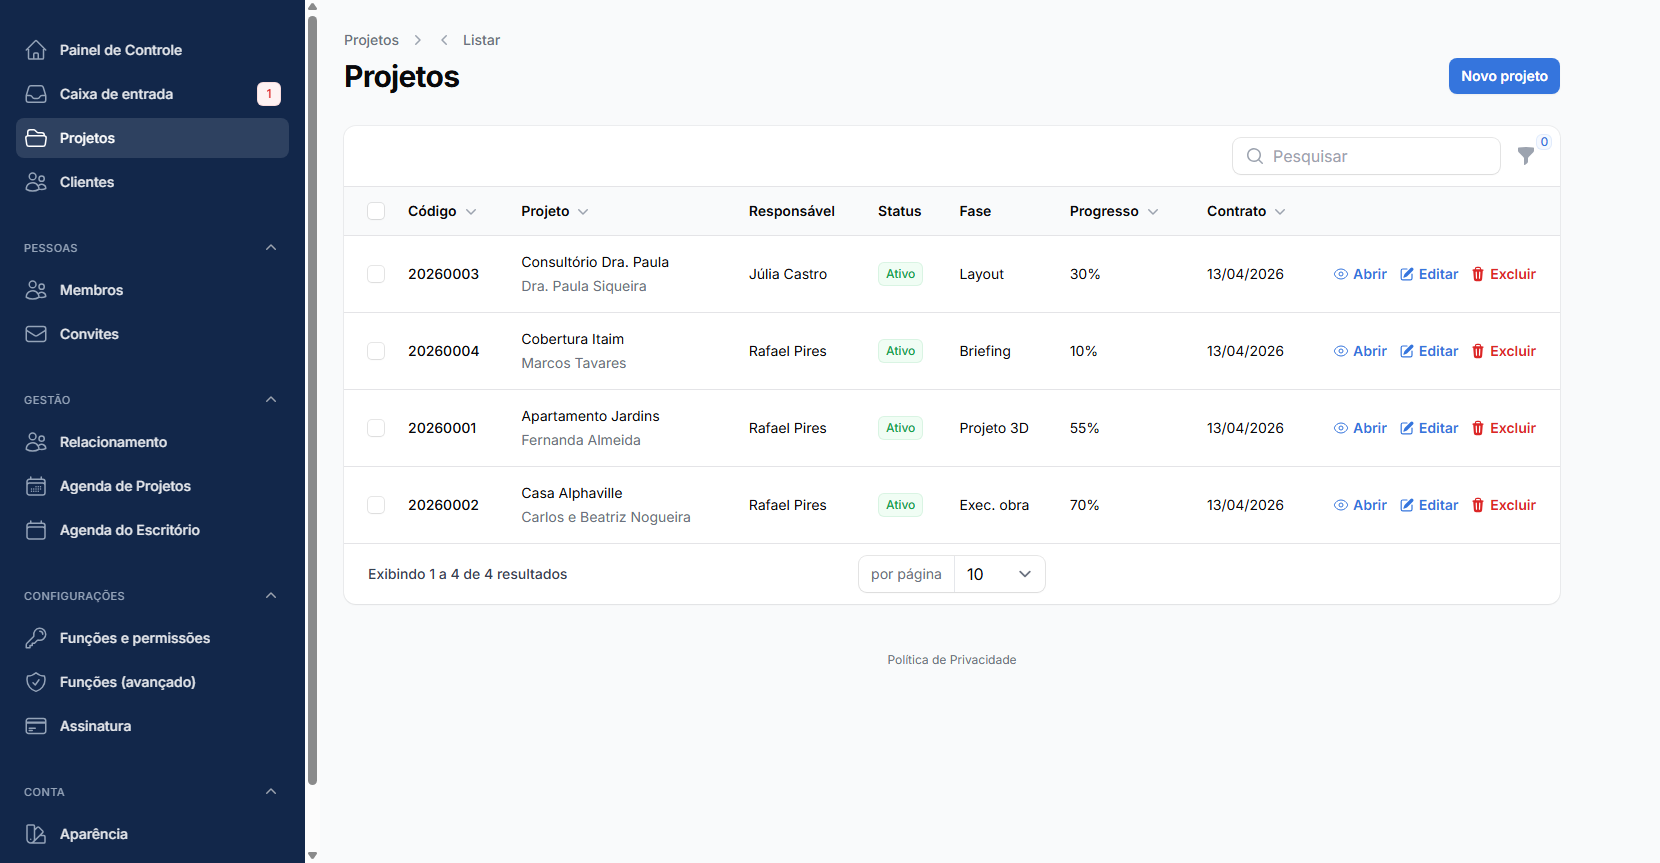
Task: Click Excluir link for project 20260004
Action: (x=1503, y=351)
